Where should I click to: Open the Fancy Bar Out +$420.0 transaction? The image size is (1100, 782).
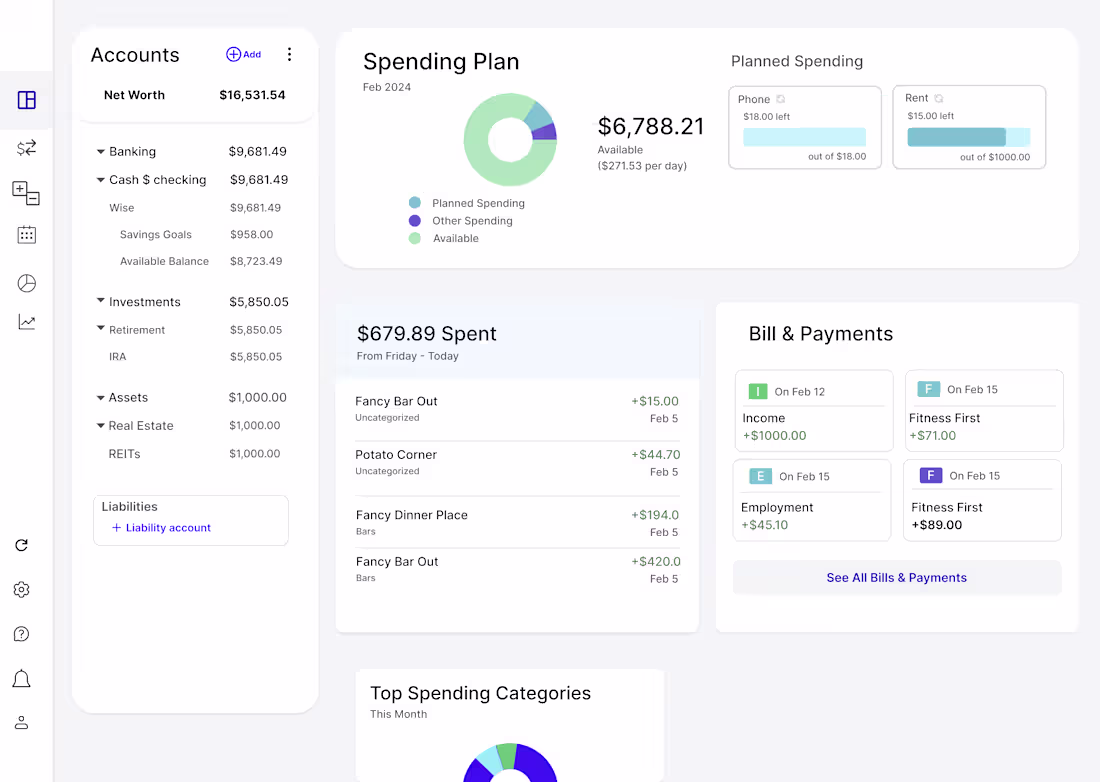tap(517, 569)
